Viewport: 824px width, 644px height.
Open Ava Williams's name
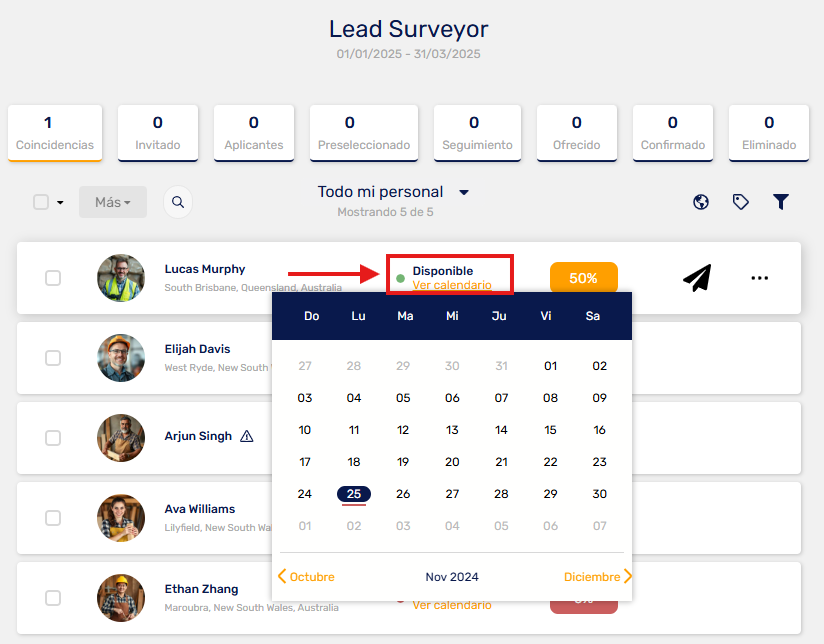[x=200, y=509]
